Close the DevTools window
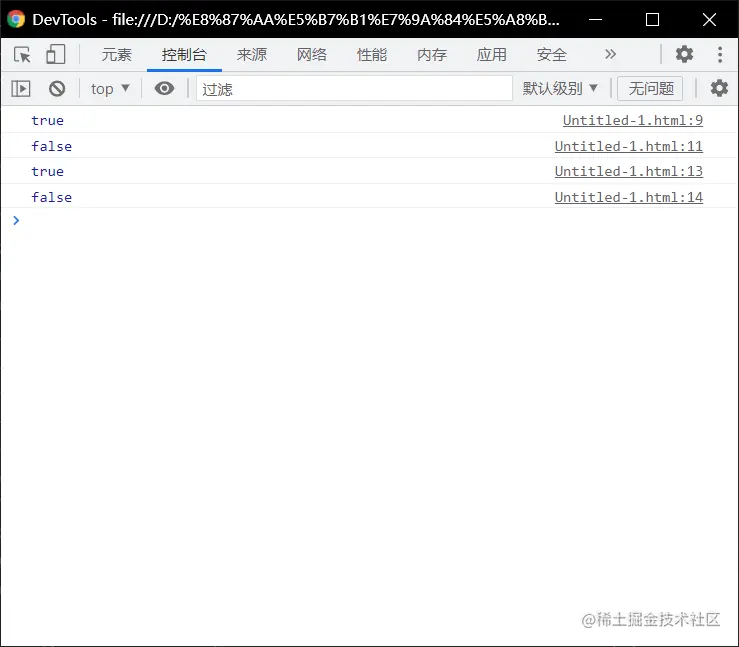This screenshot has height=647, width=739. point(709,19)
